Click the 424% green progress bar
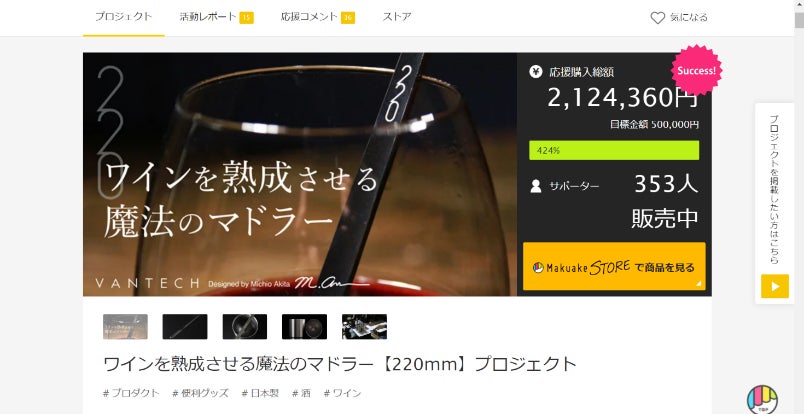This screenshot has width=804, height=414. [x=614, y=150]
